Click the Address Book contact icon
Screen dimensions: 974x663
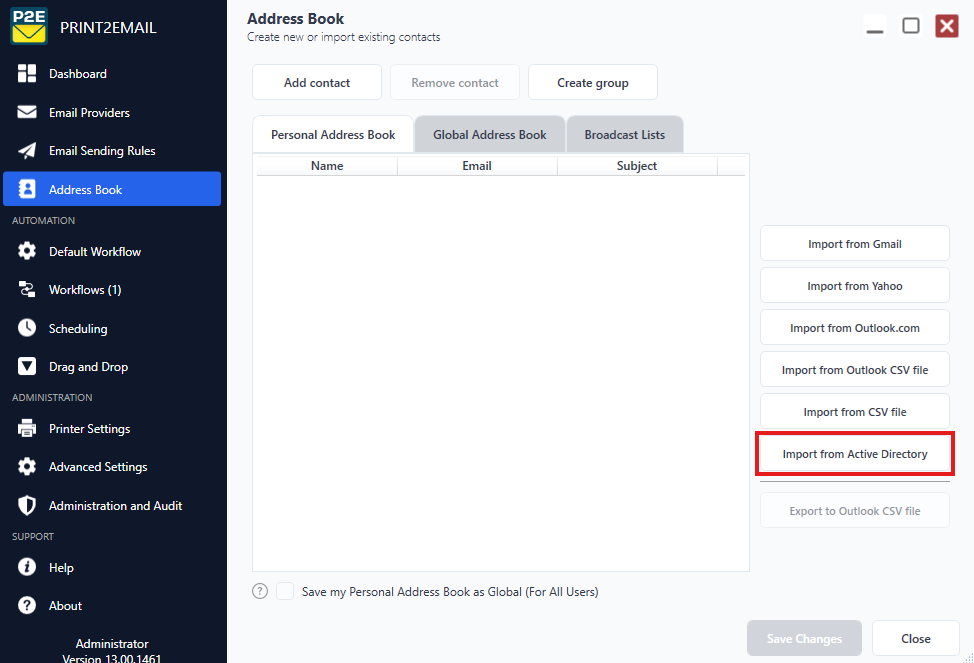coord(27,189)
